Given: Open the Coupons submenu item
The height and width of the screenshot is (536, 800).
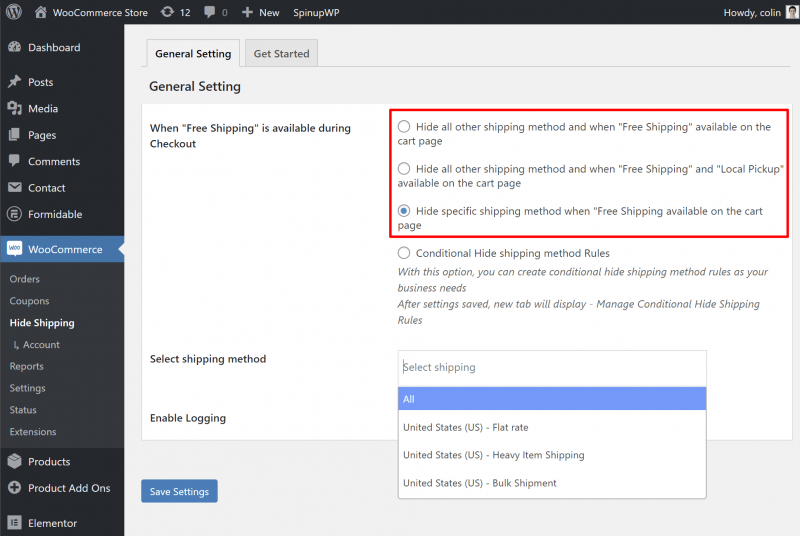Looking at the screenshot, I should click(x=29, y=301).
